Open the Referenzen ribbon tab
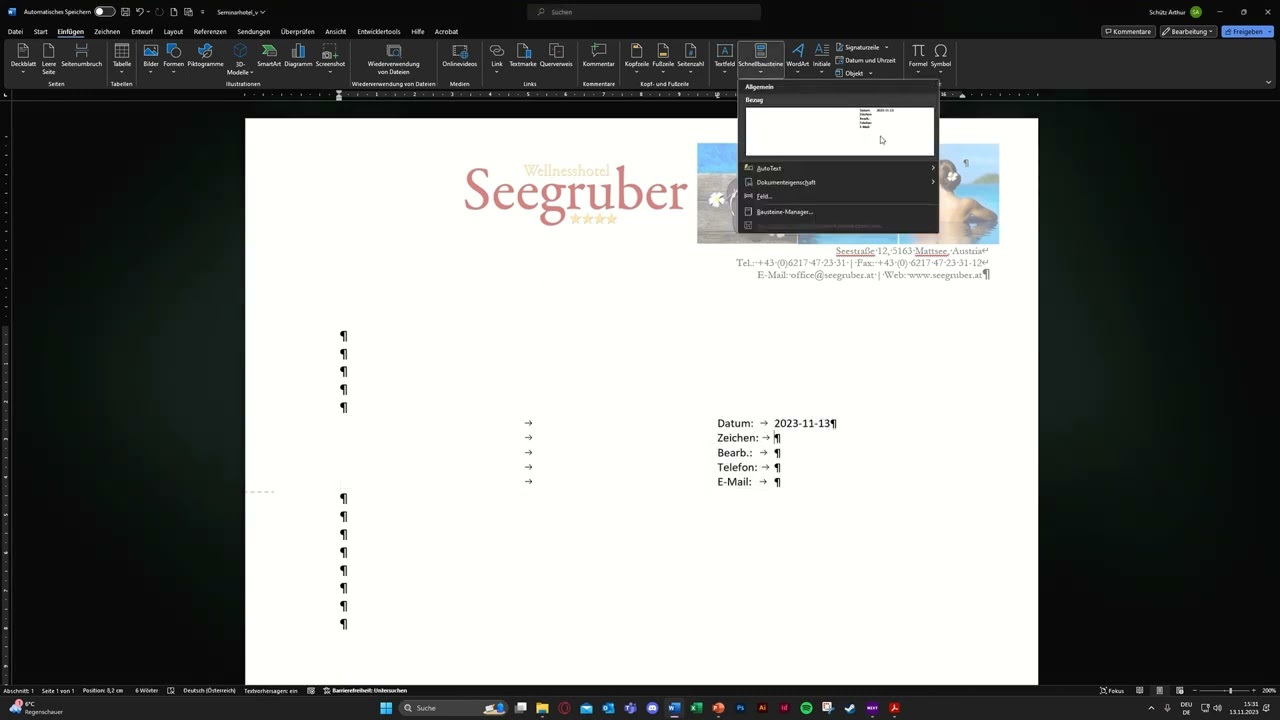Image resolution: width=1280 pixels, height=720 pixels. click(x=210, y=31)
